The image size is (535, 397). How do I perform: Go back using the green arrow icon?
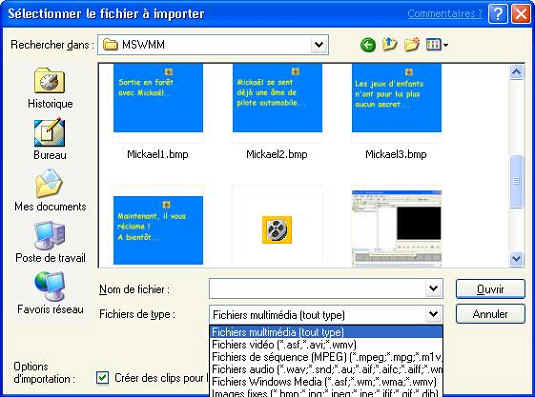pos(368,45)
